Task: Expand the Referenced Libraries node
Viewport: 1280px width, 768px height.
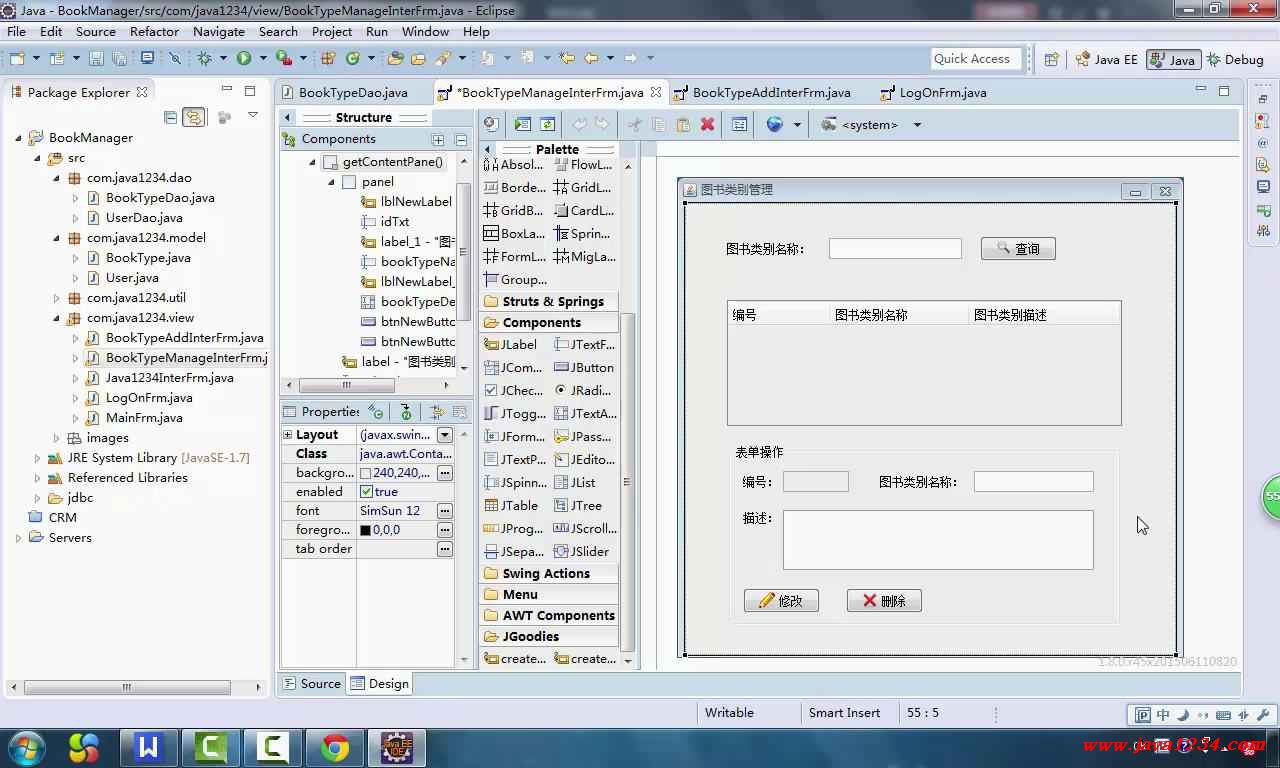Action: [x=38, y=478]
